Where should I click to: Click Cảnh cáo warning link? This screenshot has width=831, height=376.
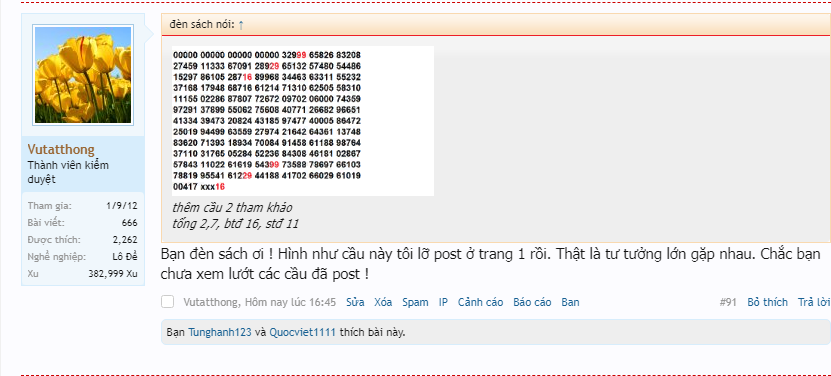point(480,302)
